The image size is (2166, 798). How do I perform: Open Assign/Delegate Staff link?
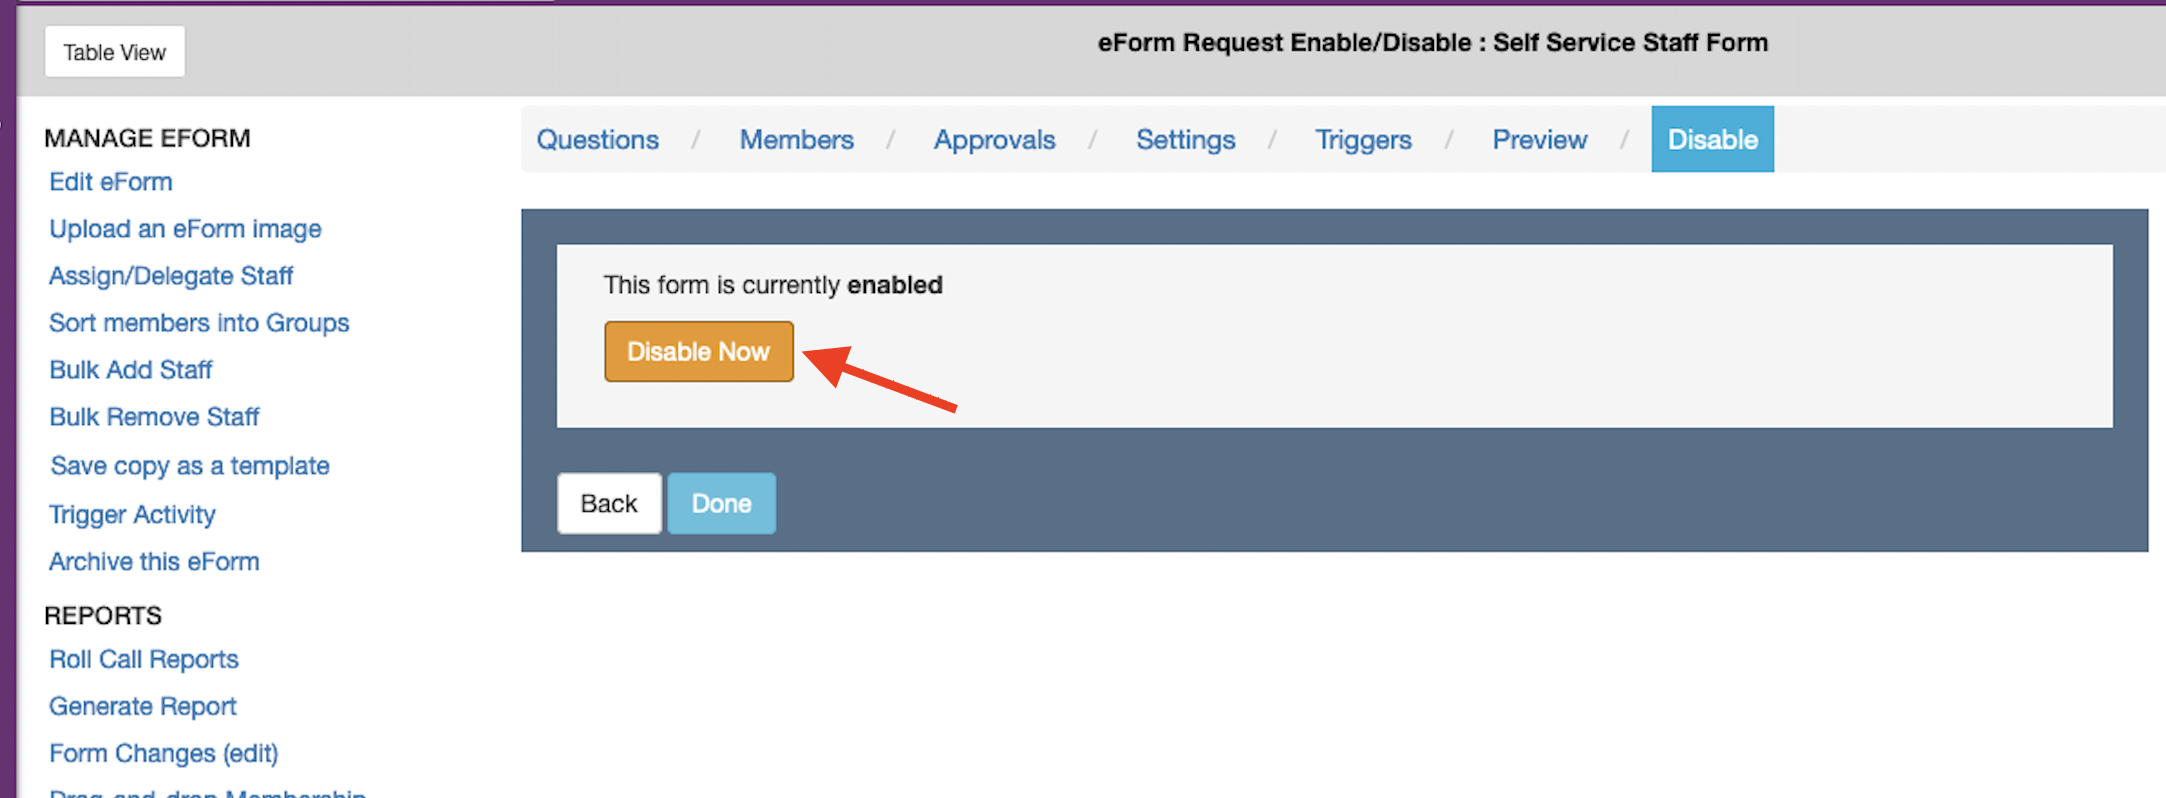point(171,276)
